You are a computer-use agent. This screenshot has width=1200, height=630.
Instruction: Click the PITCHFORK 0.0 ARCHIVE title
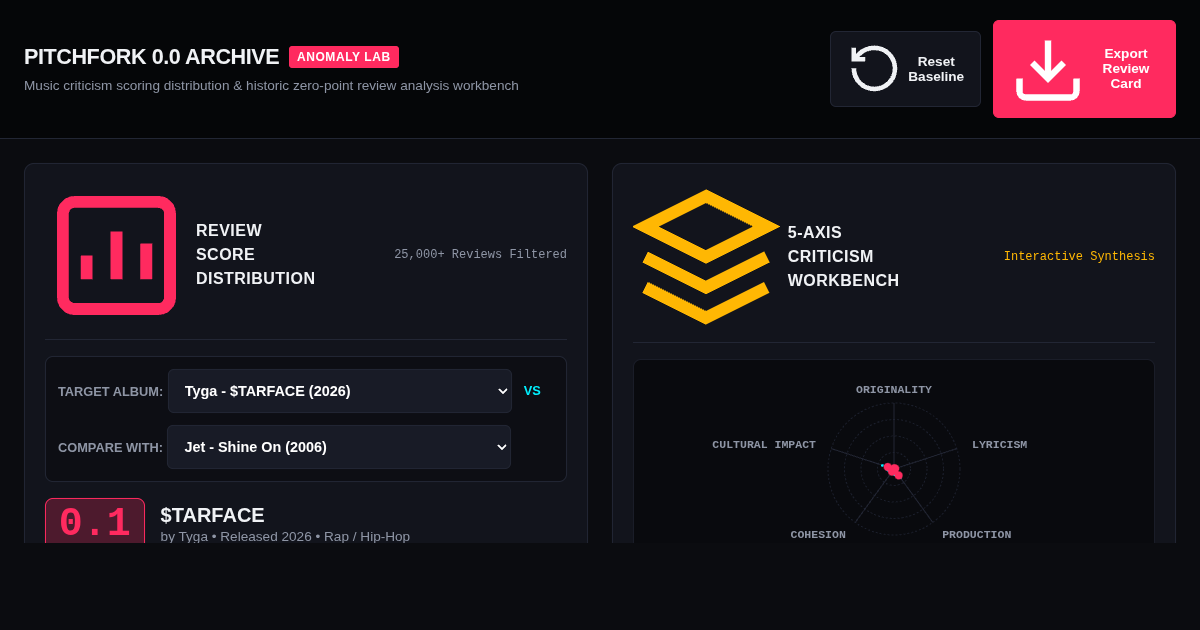pos(151,57)
